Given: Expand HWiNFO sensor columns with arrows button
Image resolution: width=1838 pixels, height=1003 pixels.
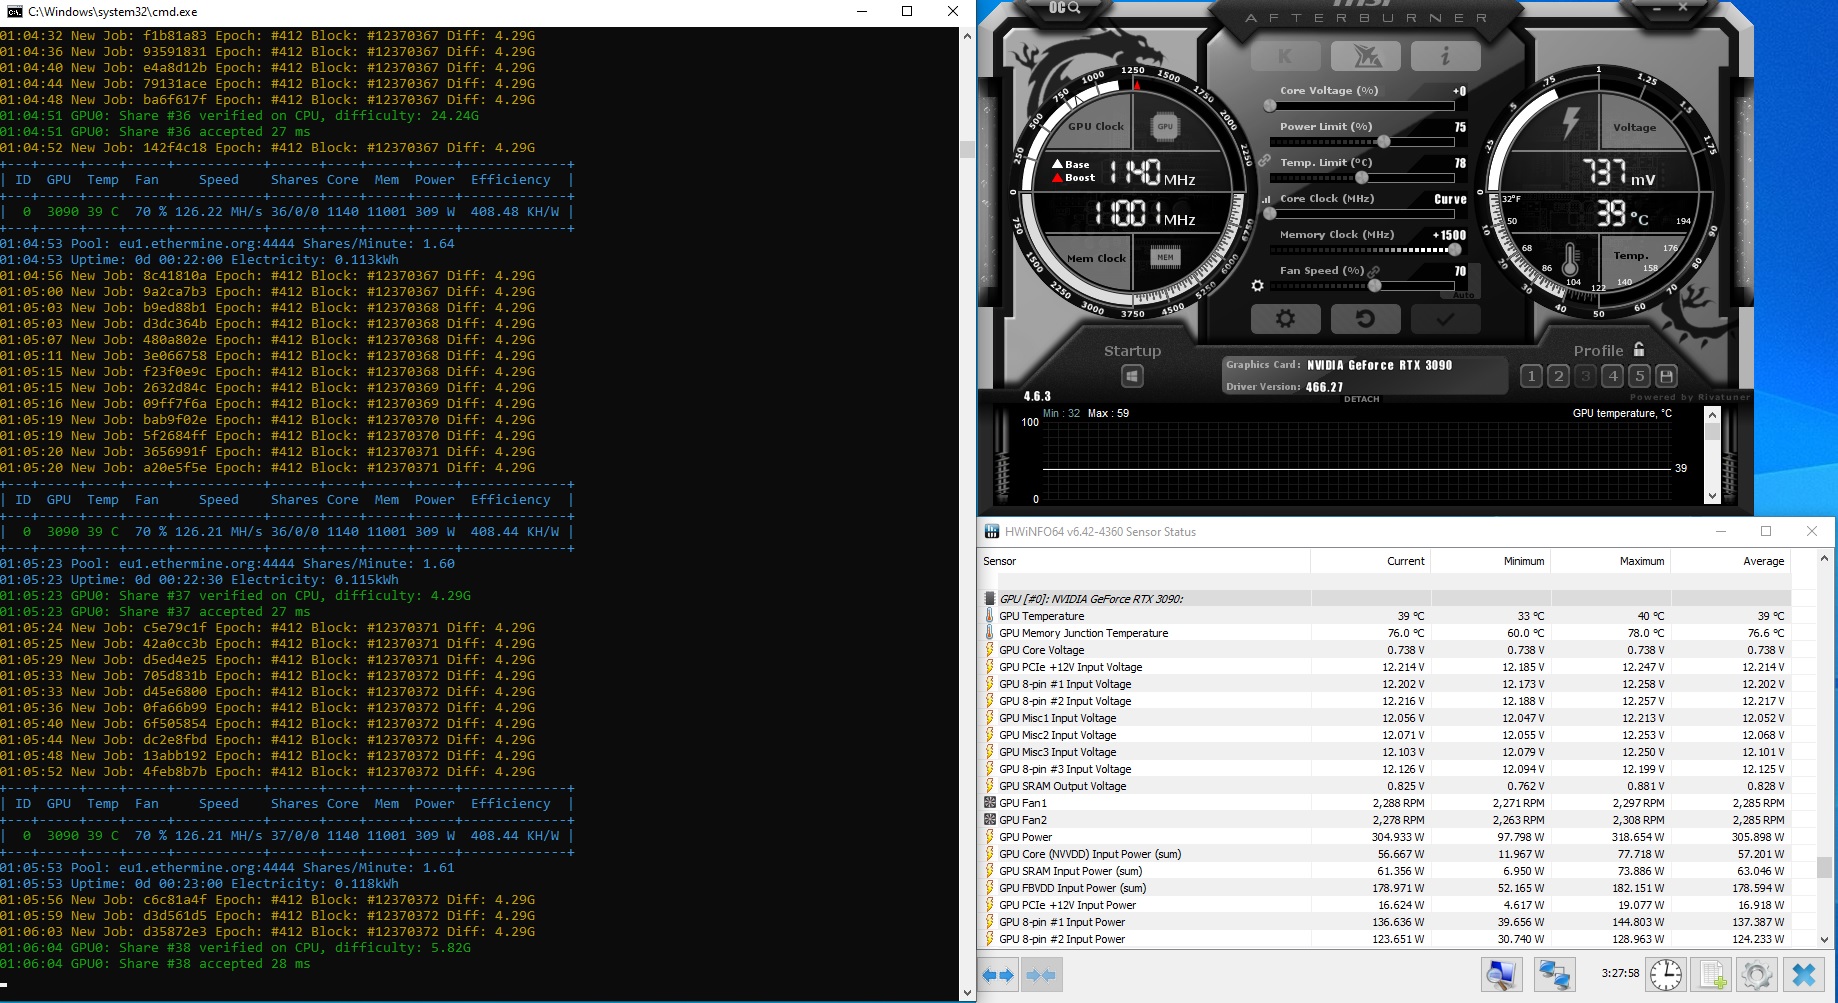Looking at the screenshot, I should (x=998, y=975).
